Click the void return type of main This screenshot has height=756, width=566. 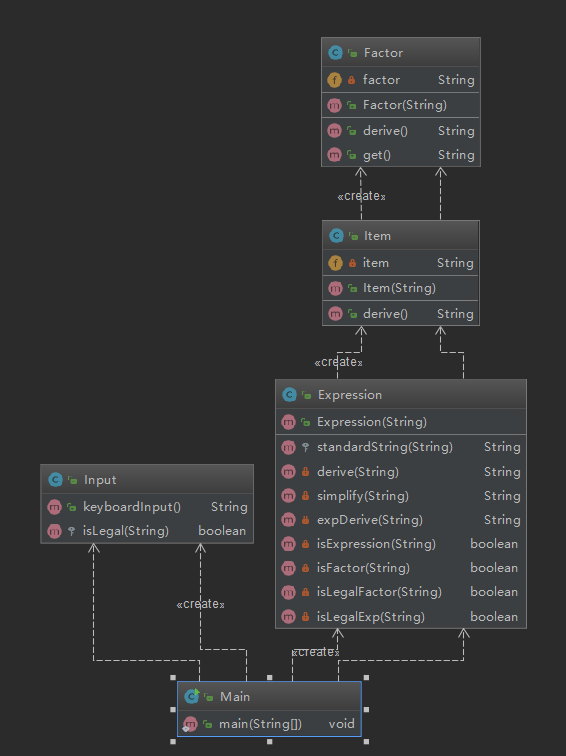(341, 724)
